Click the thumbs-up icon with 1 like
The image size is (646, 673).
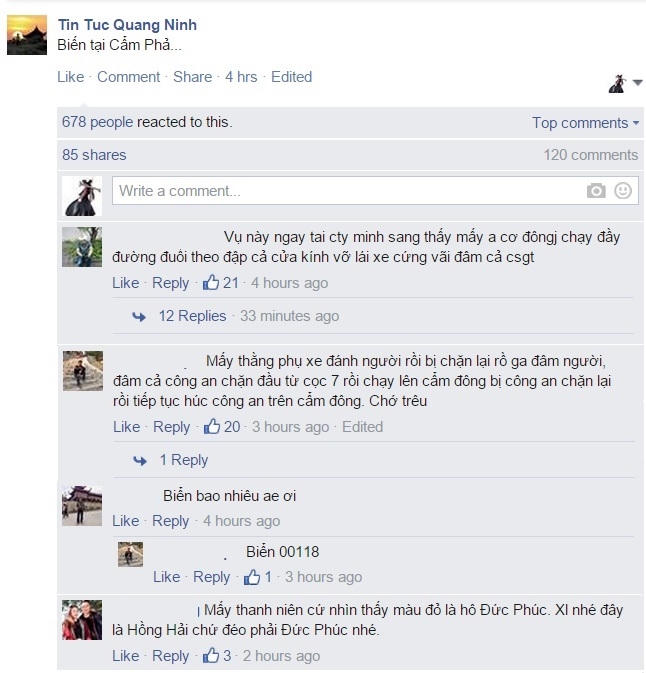coord(252,577)
